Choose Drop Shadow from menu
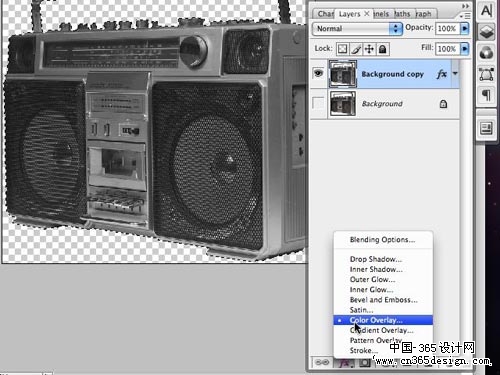 tap(383, 259)
